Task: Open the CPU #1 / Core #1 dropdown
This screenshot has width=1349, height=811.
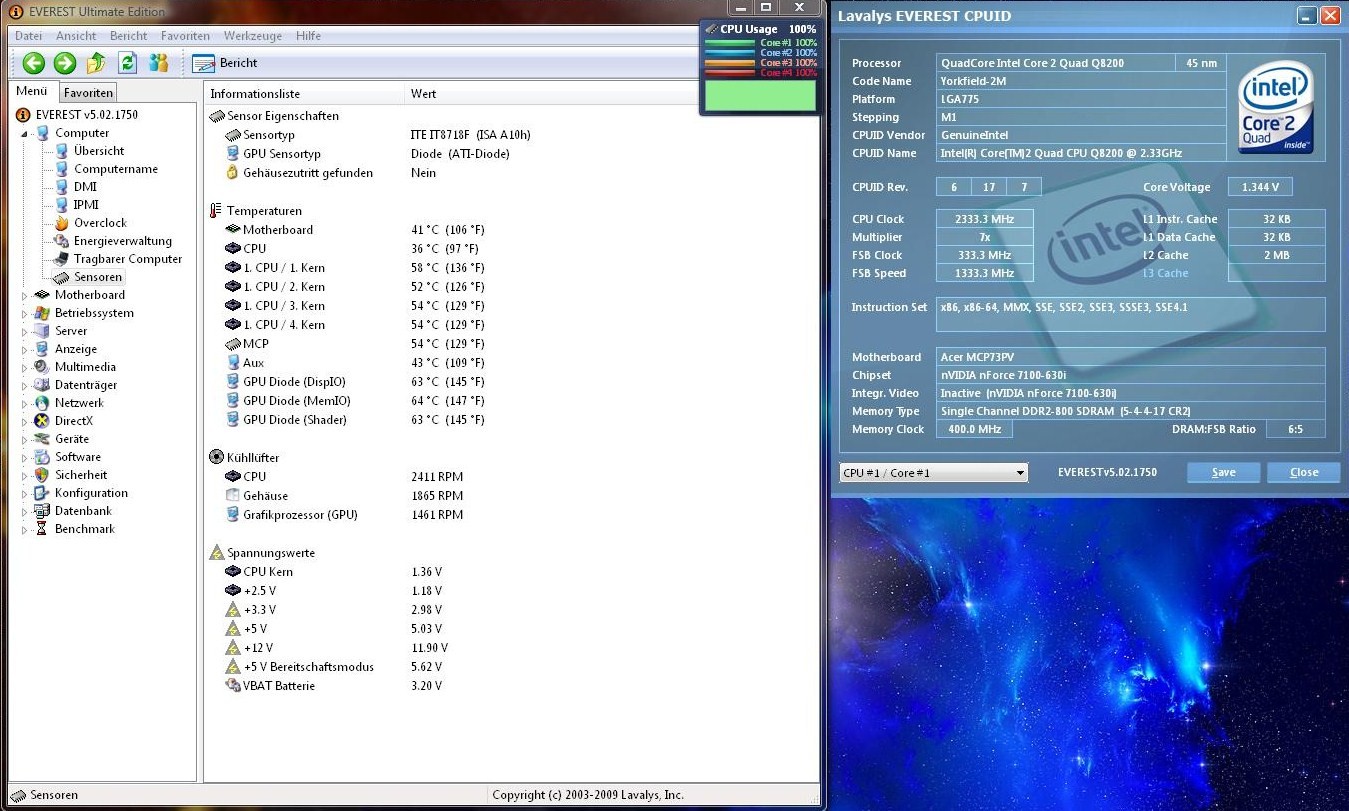Action: (933, 473)
